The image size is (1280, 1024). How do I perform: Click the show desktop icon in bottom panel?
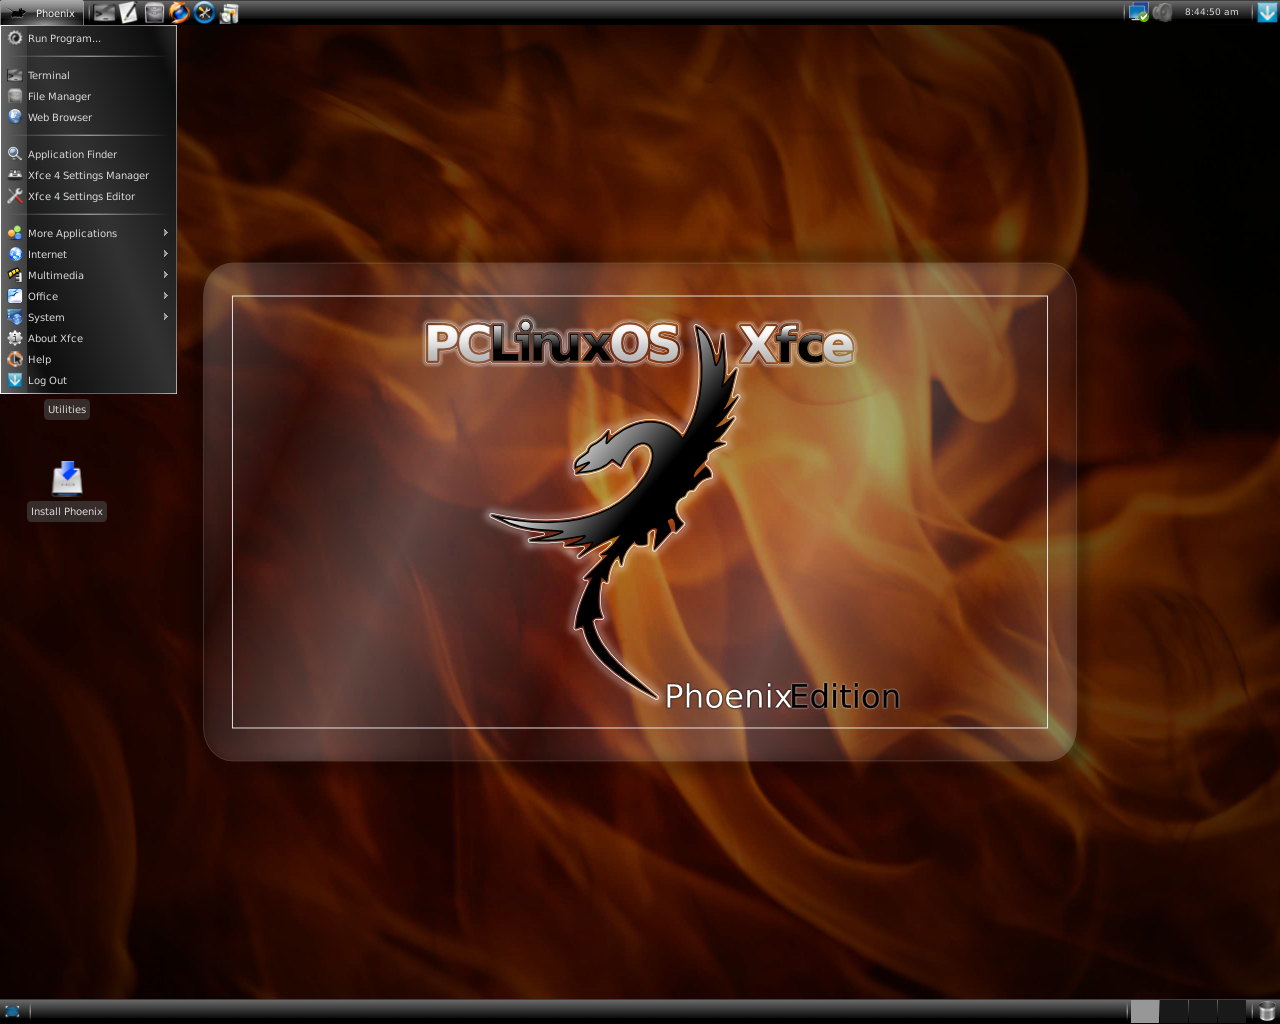(x=12, y=1011)
